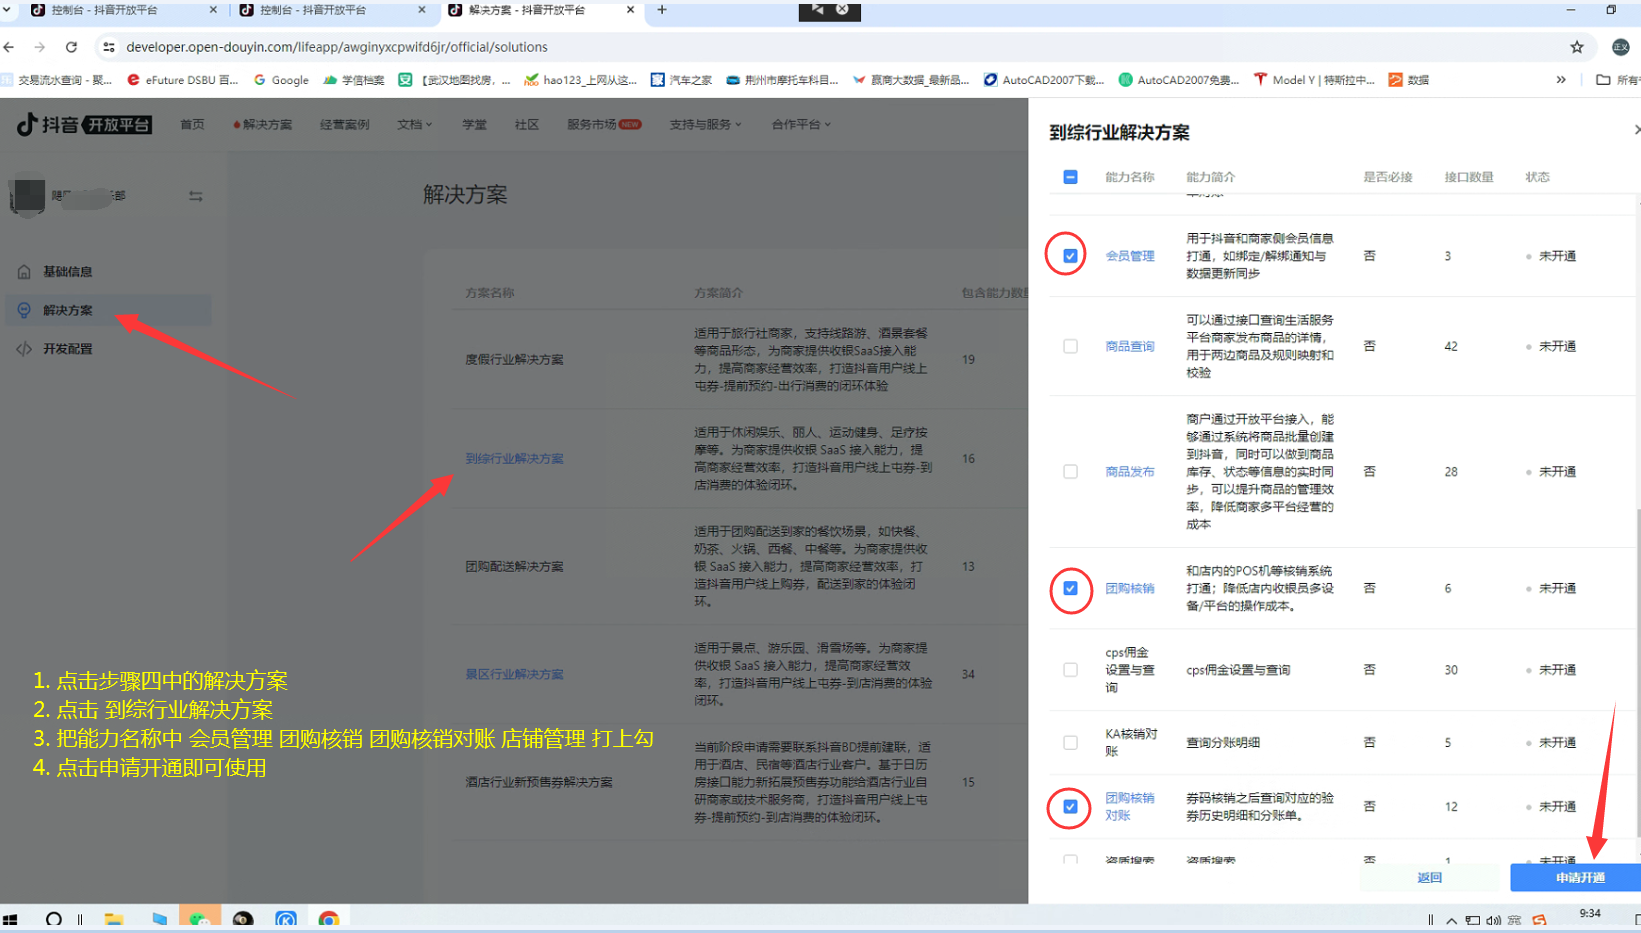Click the taskbar clock showing 9:34
This screenshot has height=933, width=1641.
pos(1589,913)
